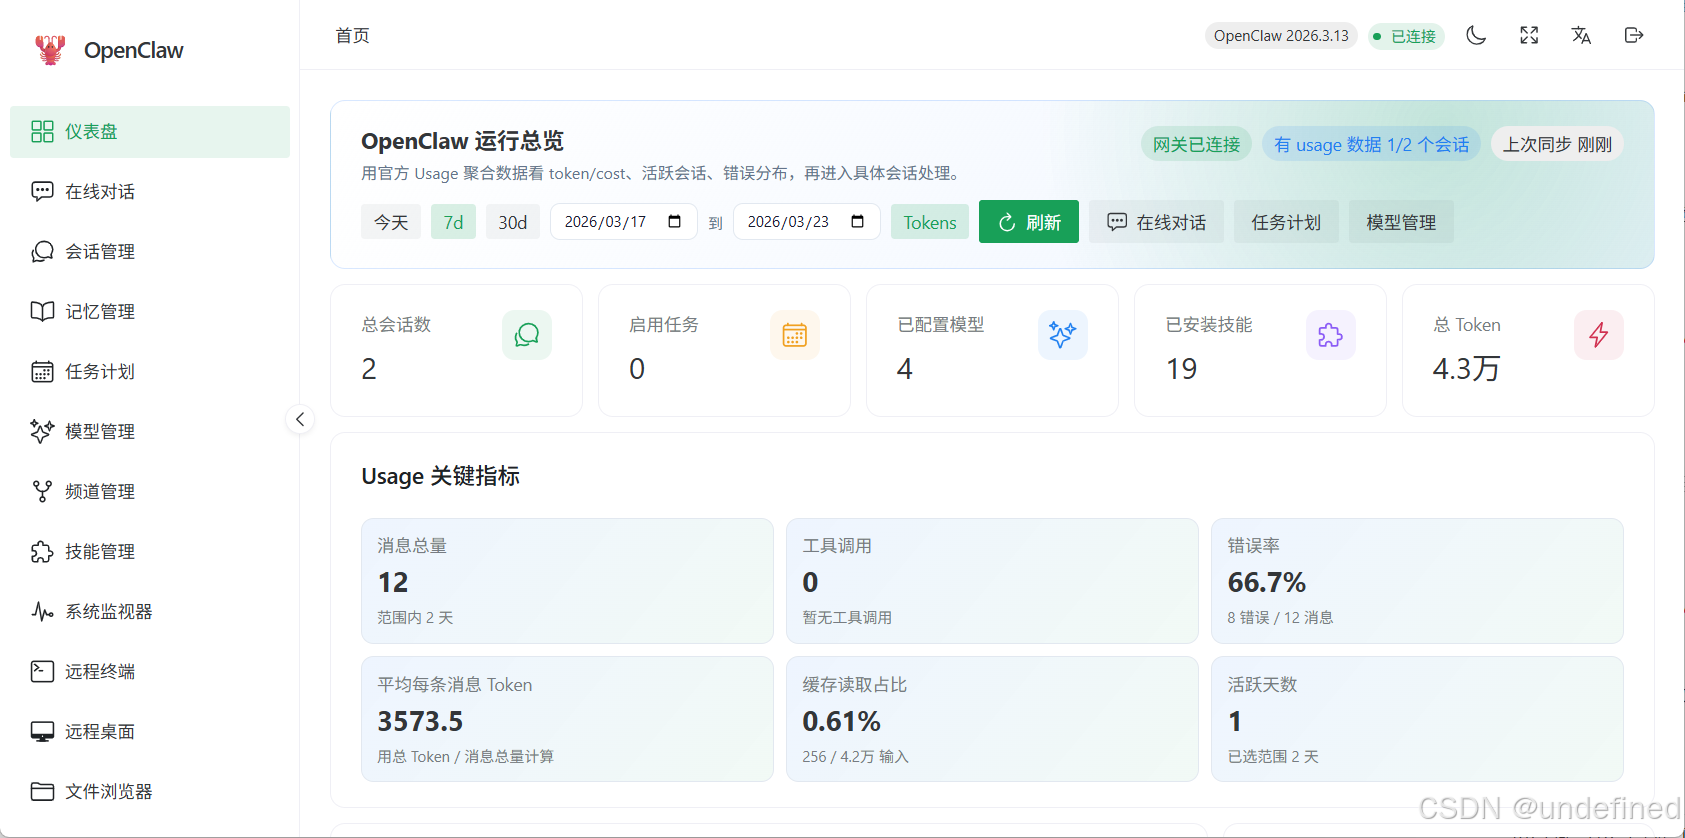
Task: Click the Usage 关键指标 heading
Action: (441, 476)
